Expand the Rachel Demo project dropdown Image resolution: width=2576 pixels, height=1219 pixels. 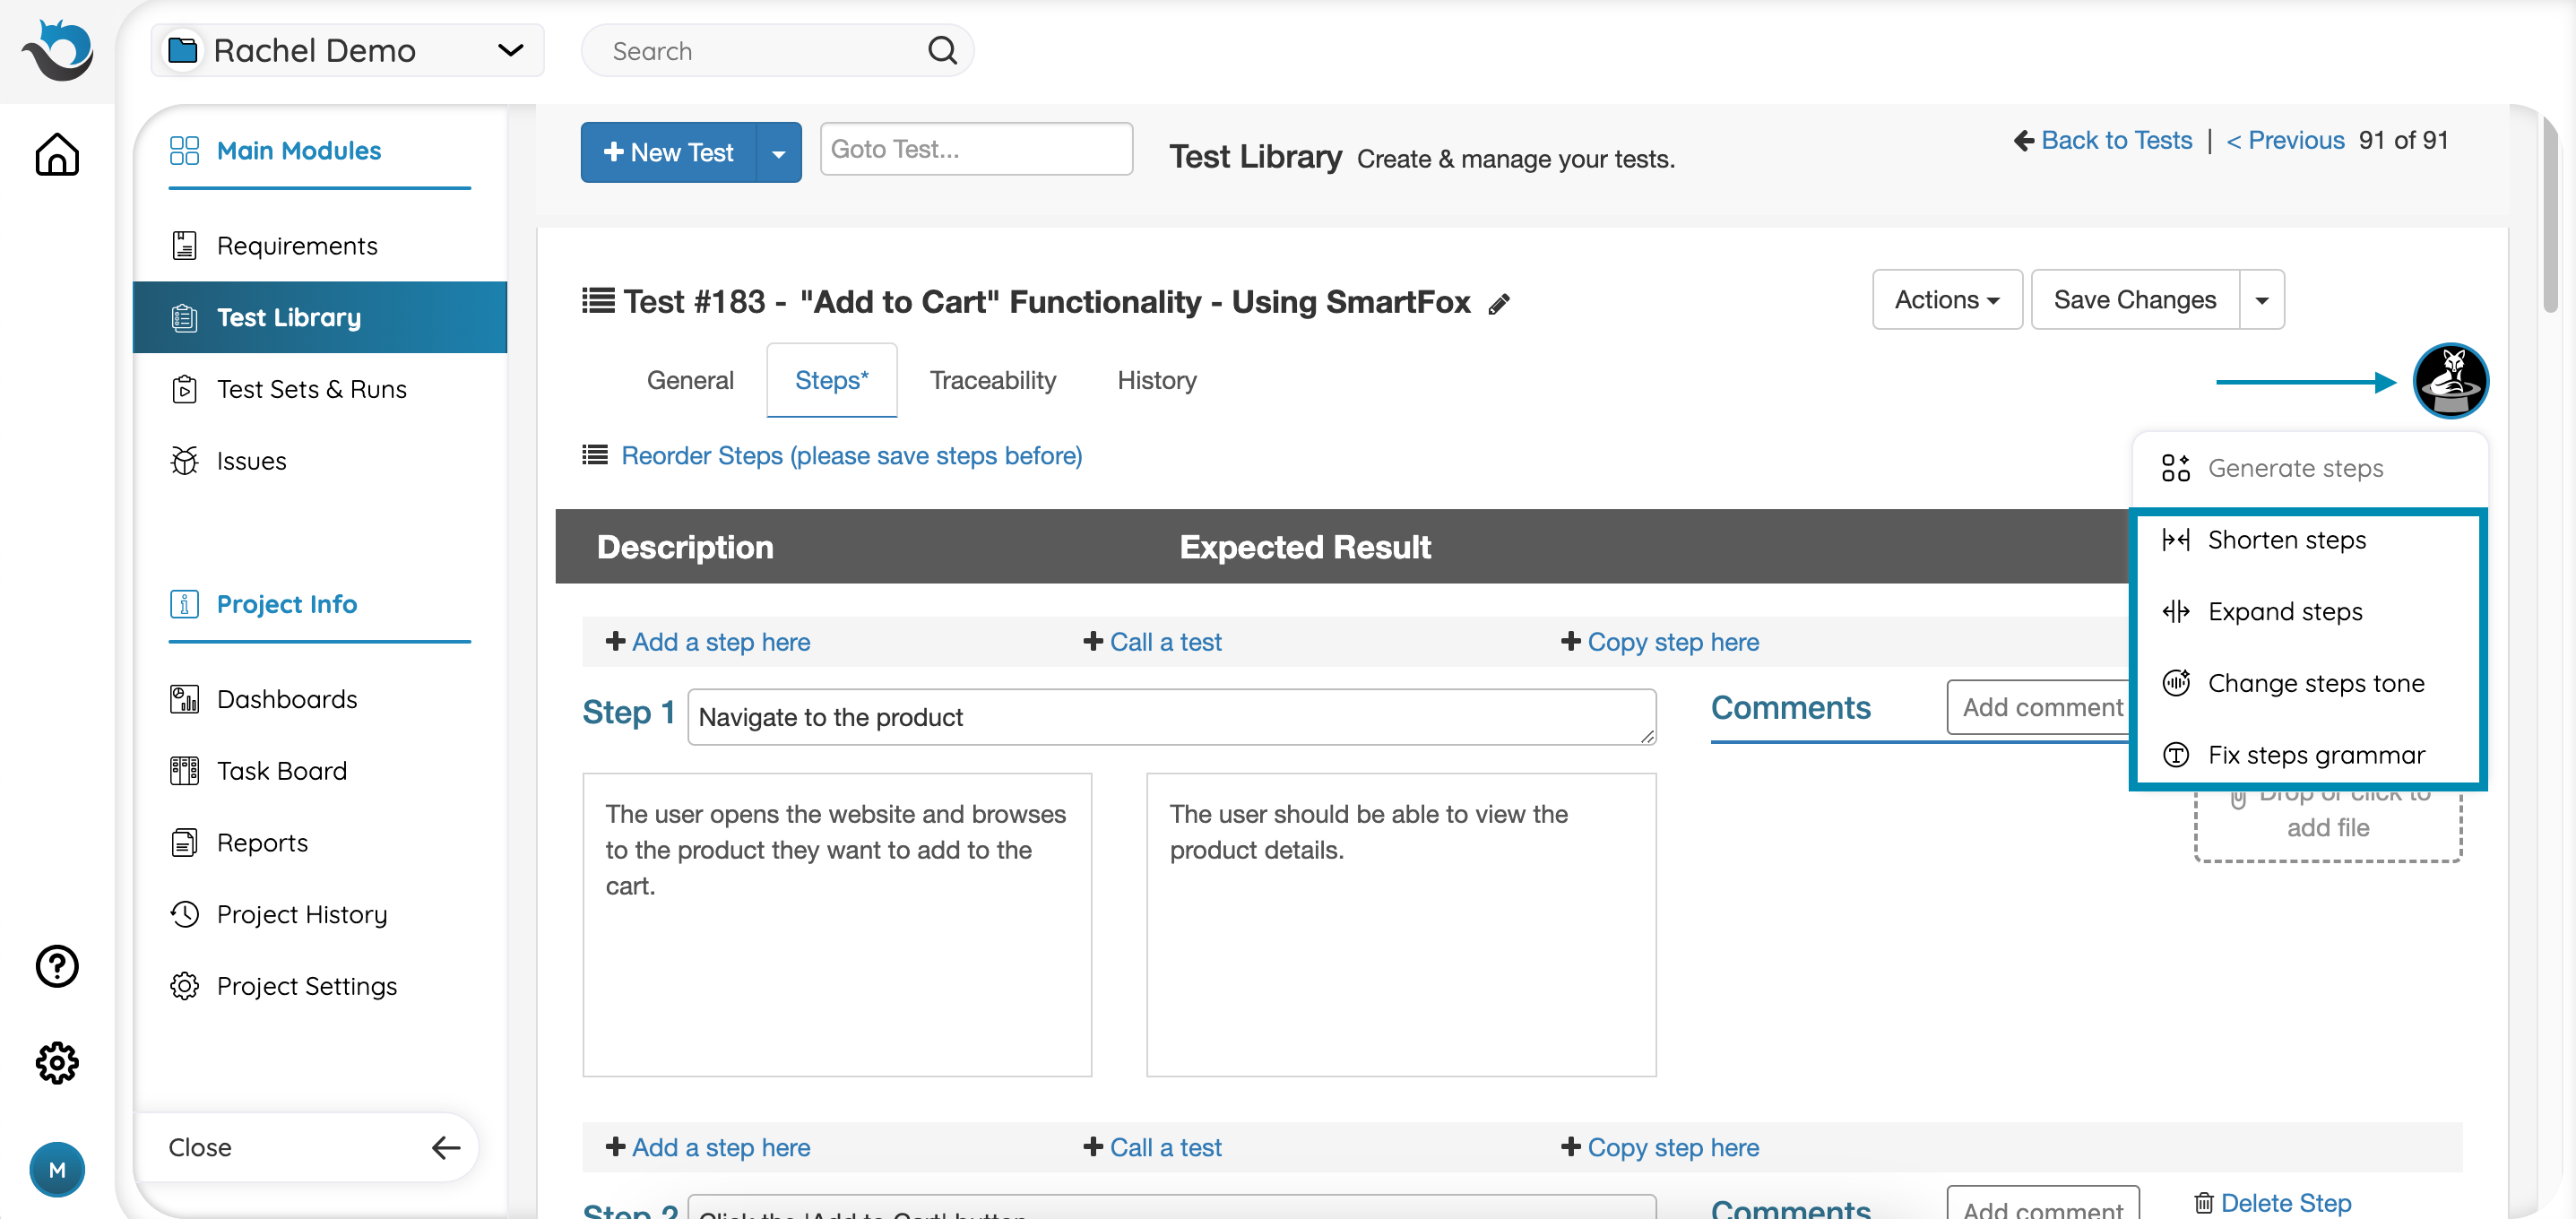(510, 50)
